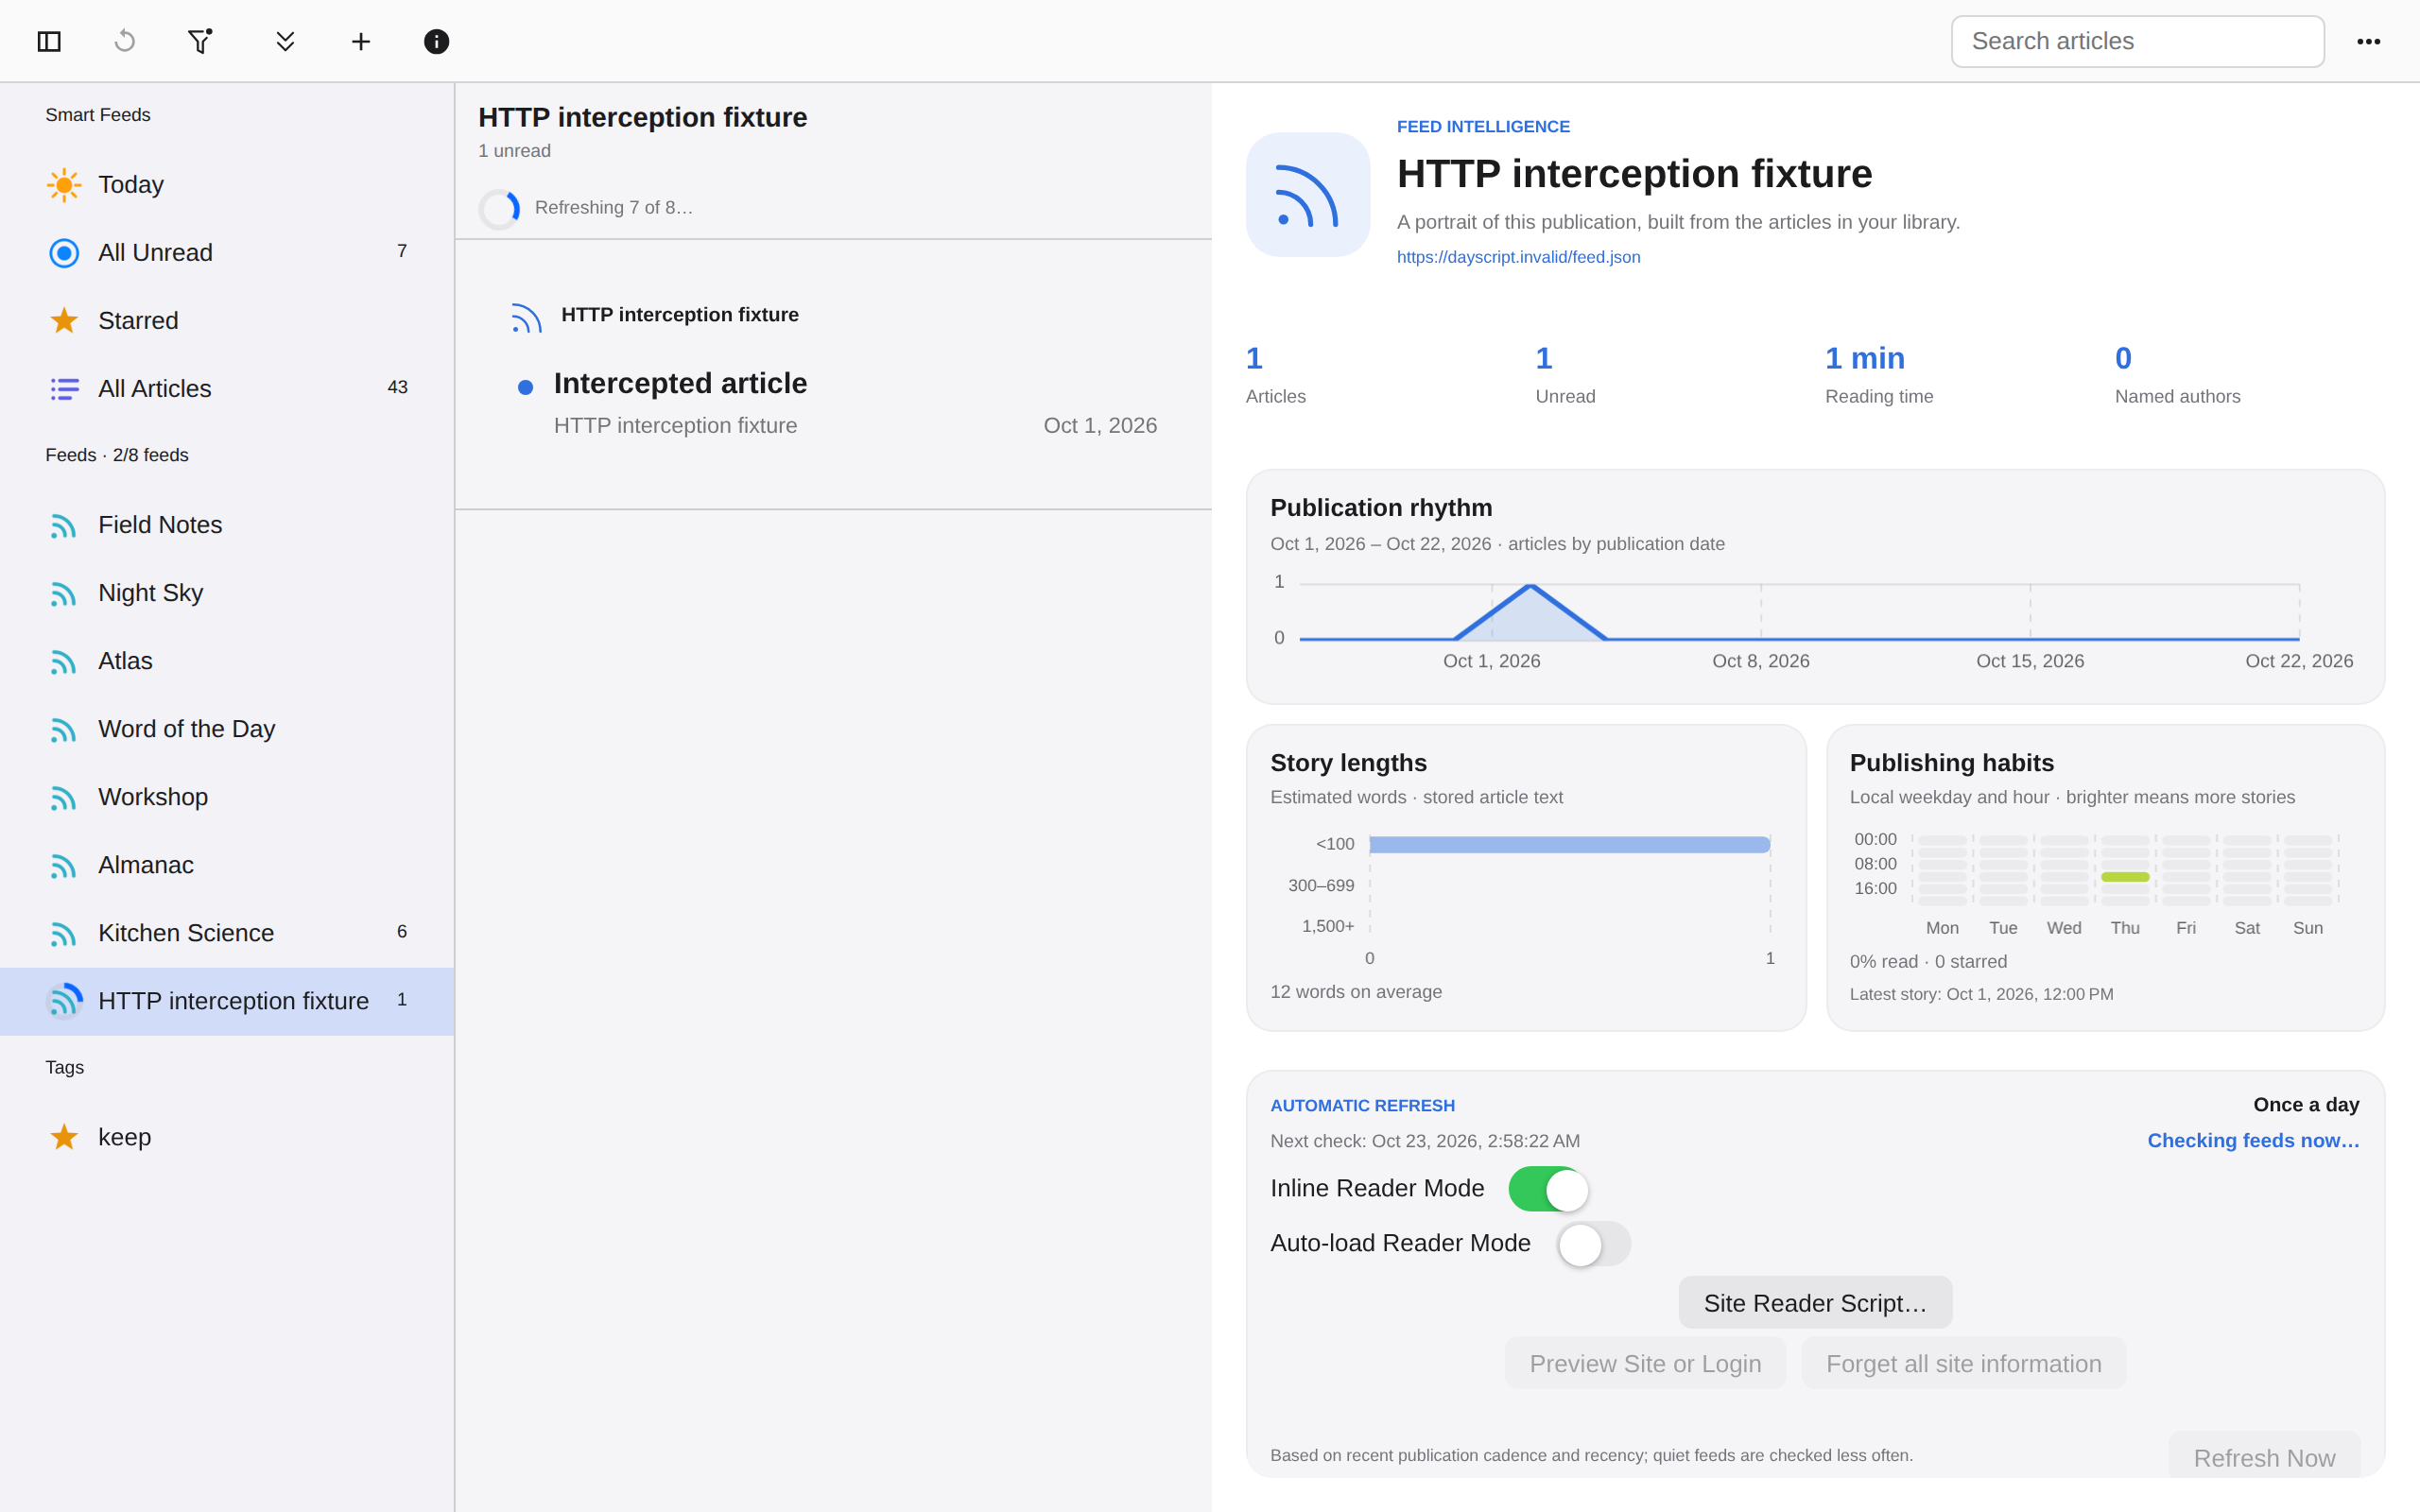The height and width of the screenshot is (1512, 2420).
Task: Click the Once a day refresh frequency
Action: [2306, 1104]
